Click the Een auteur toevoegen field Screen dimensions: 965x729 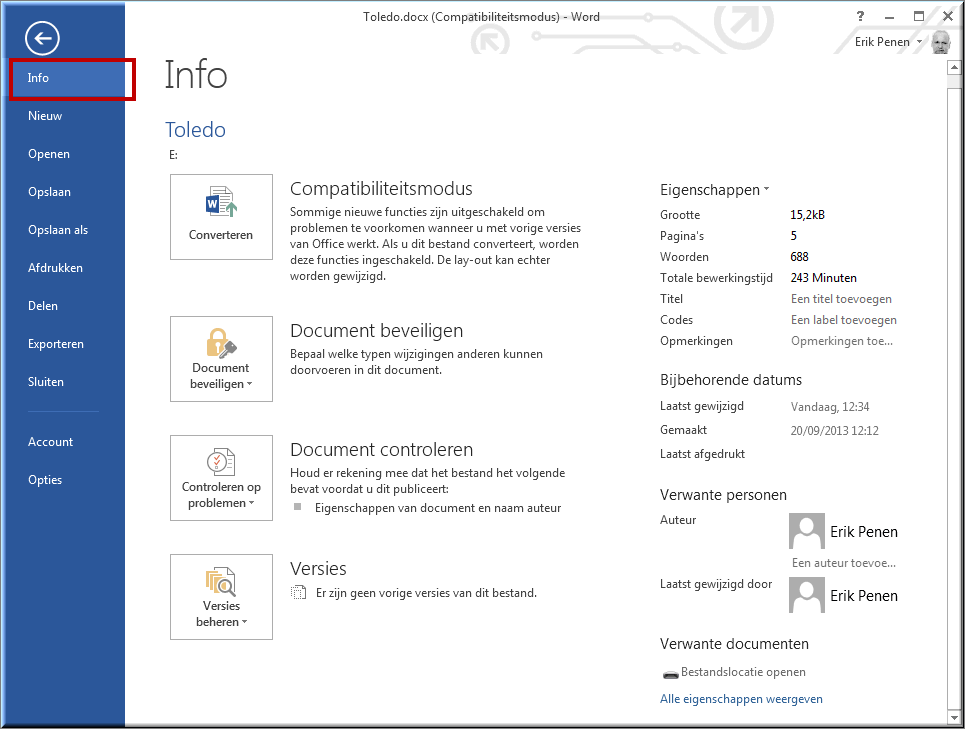[843, 563]
